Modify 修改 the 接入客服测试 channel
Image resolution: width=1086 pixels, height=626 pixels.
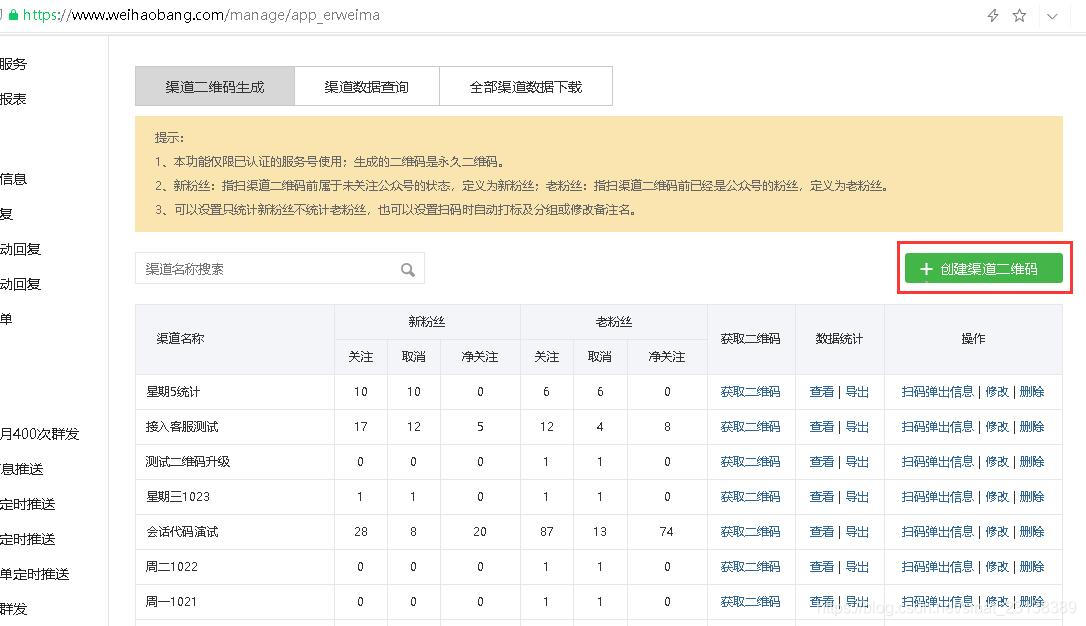click(997, 427)
